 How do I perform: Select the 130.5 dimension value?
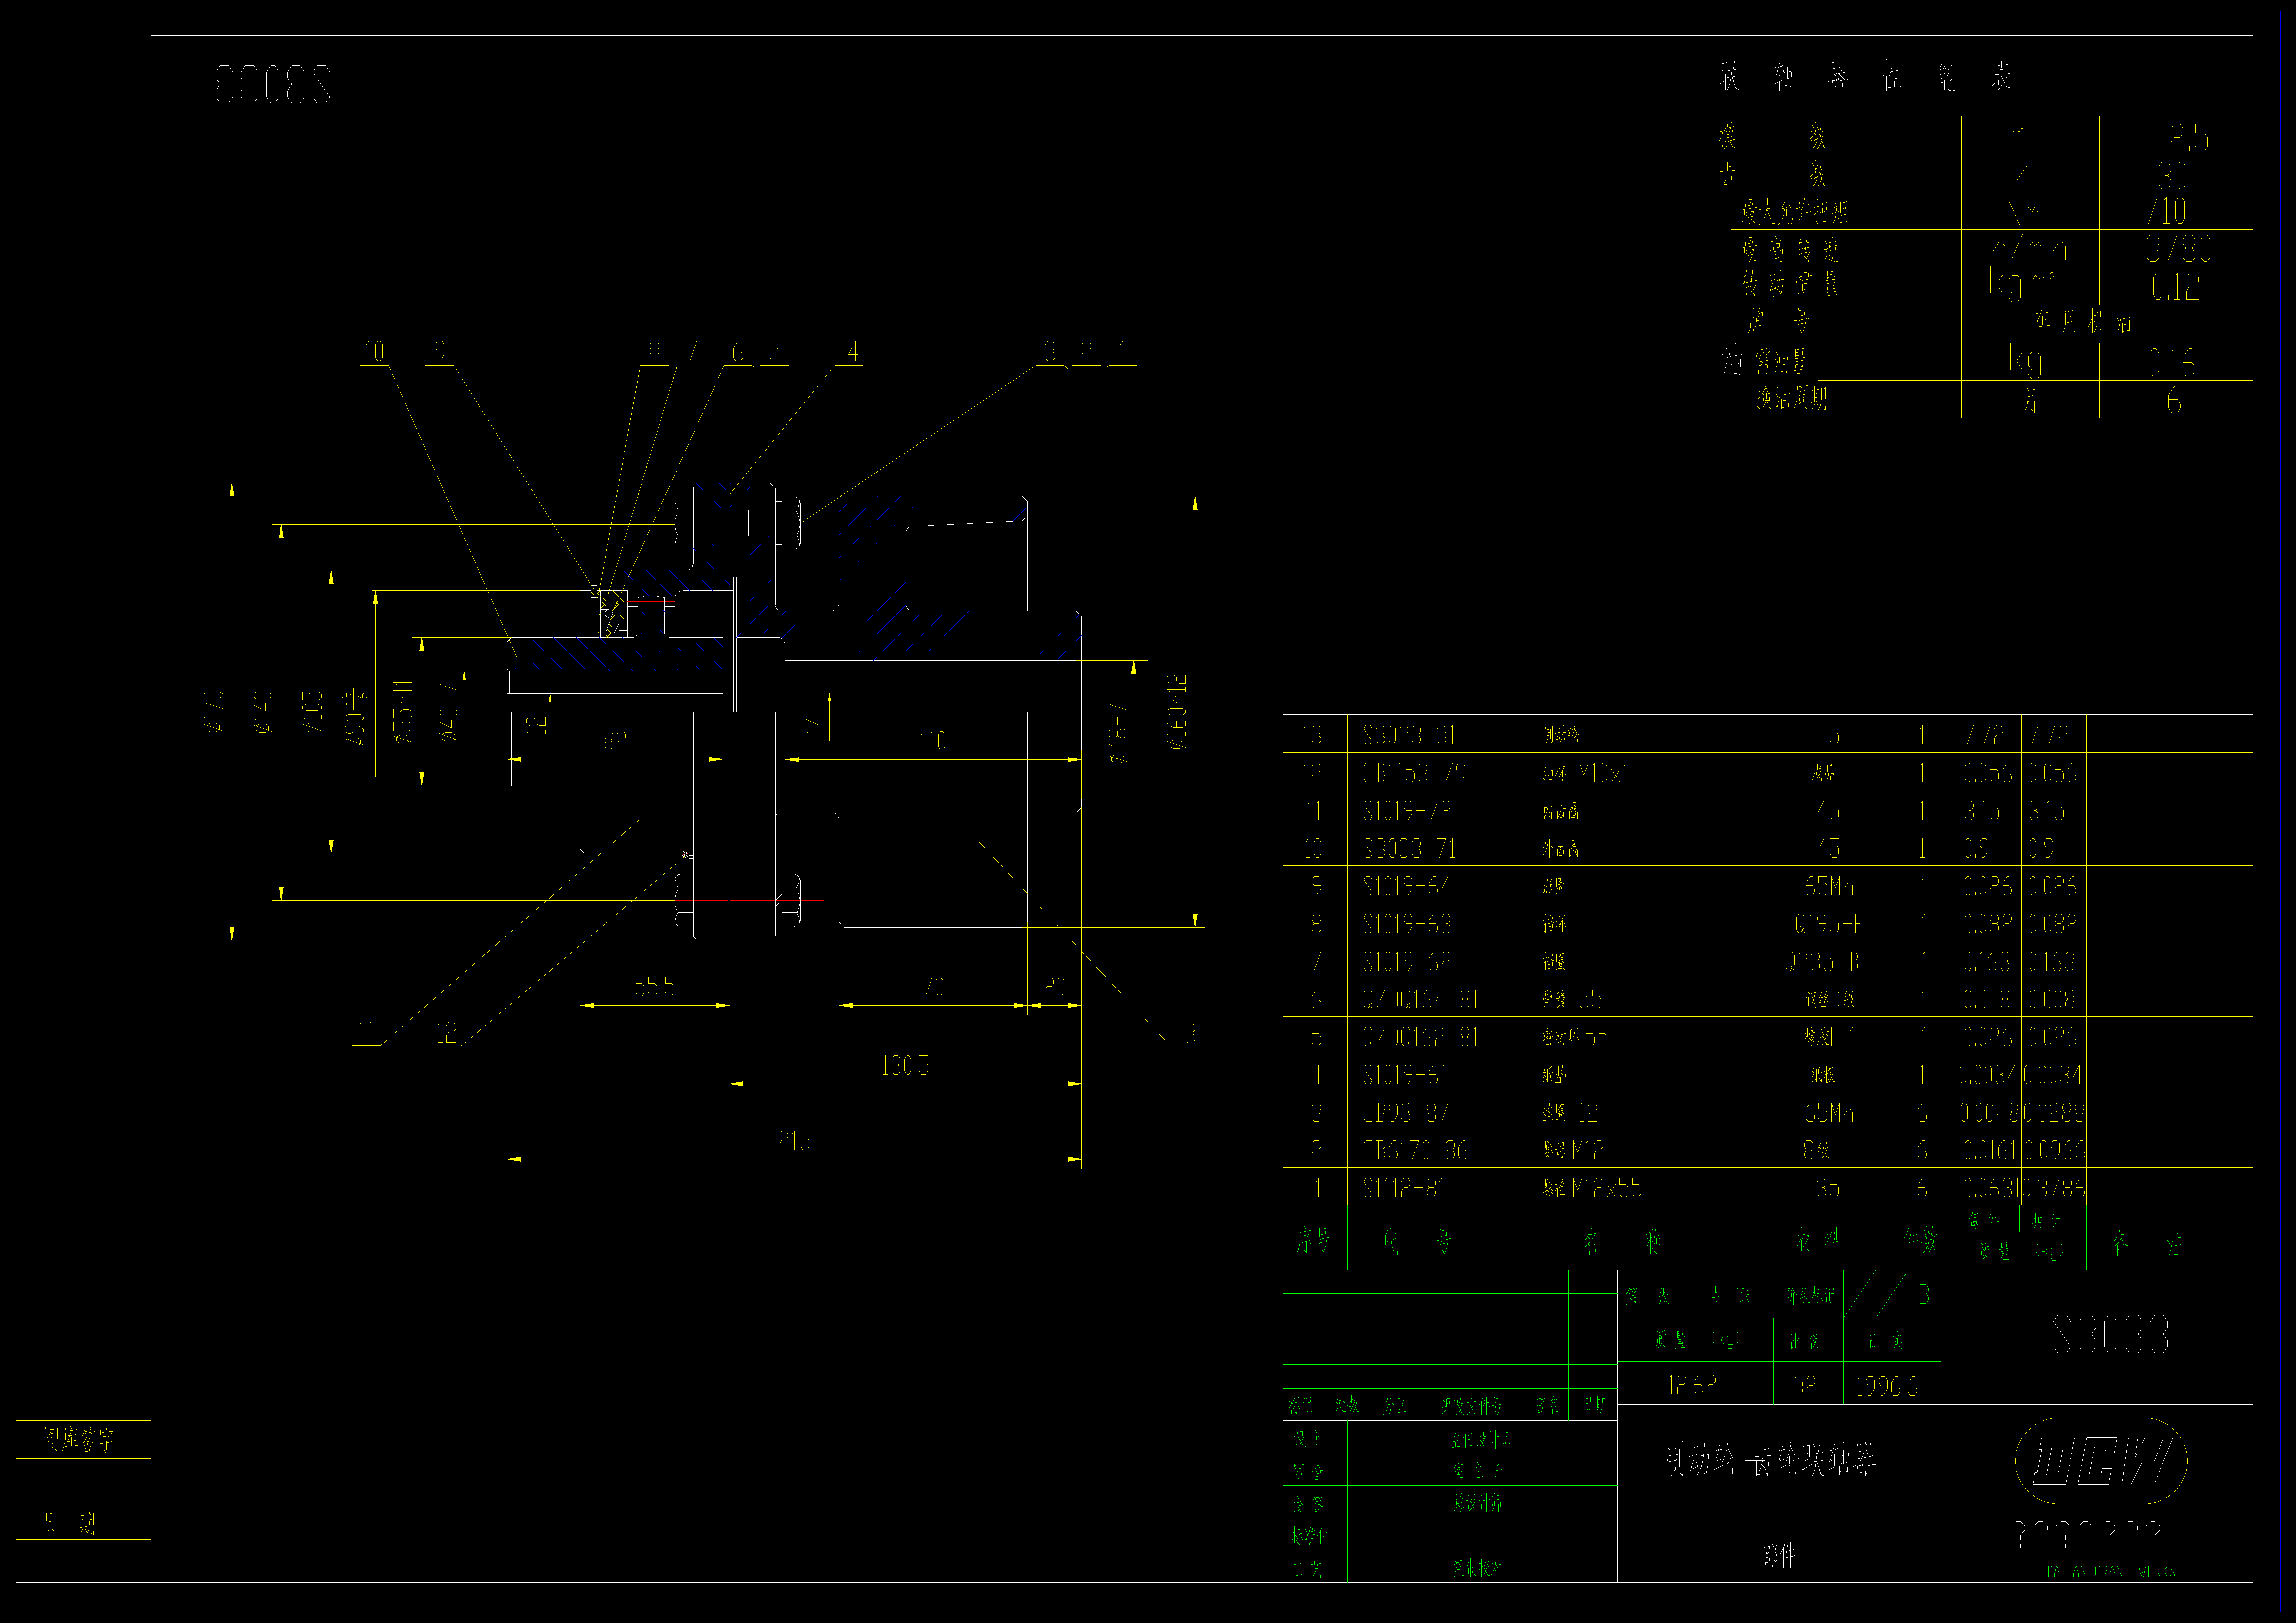point(905,1066)
